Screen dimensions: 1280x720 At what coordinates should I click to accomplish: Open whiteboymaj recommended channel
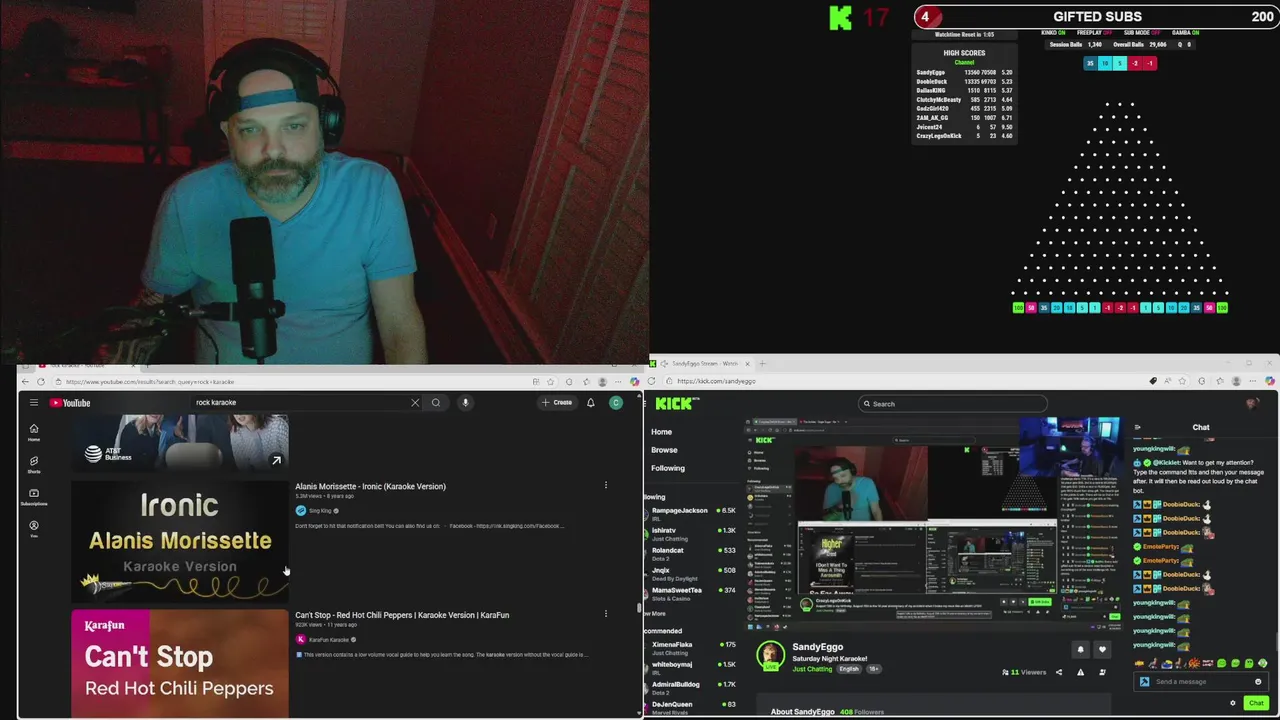(692, 667)
